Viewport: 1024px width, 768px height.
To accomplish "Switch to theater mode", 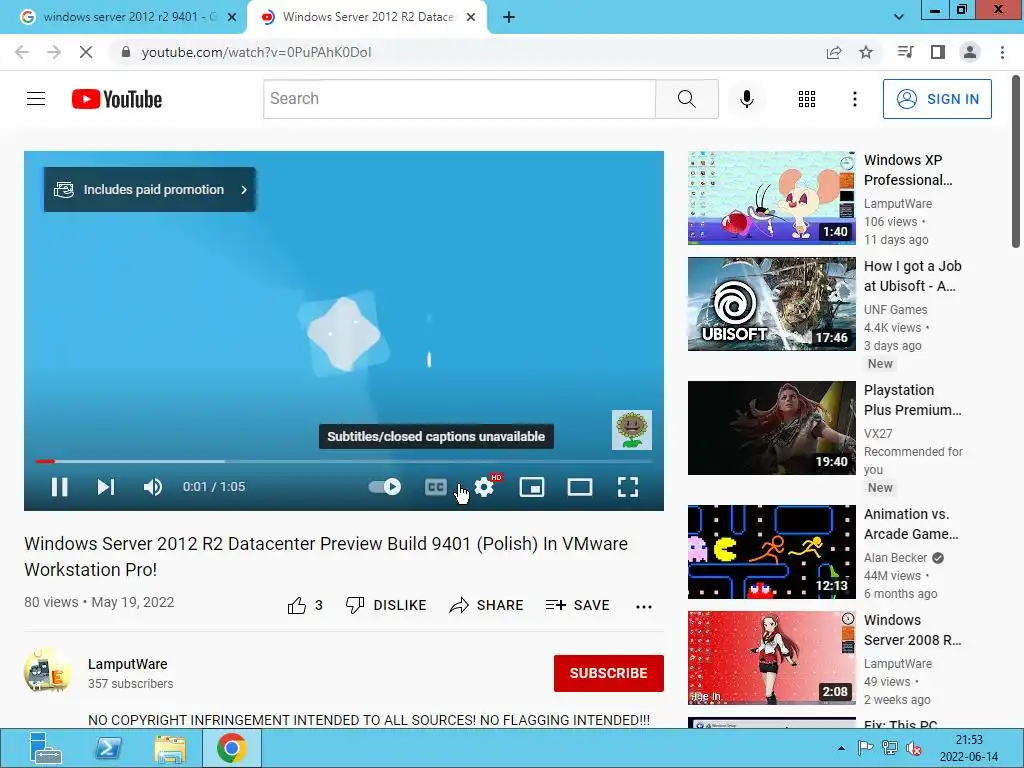I will coord(580,487).
